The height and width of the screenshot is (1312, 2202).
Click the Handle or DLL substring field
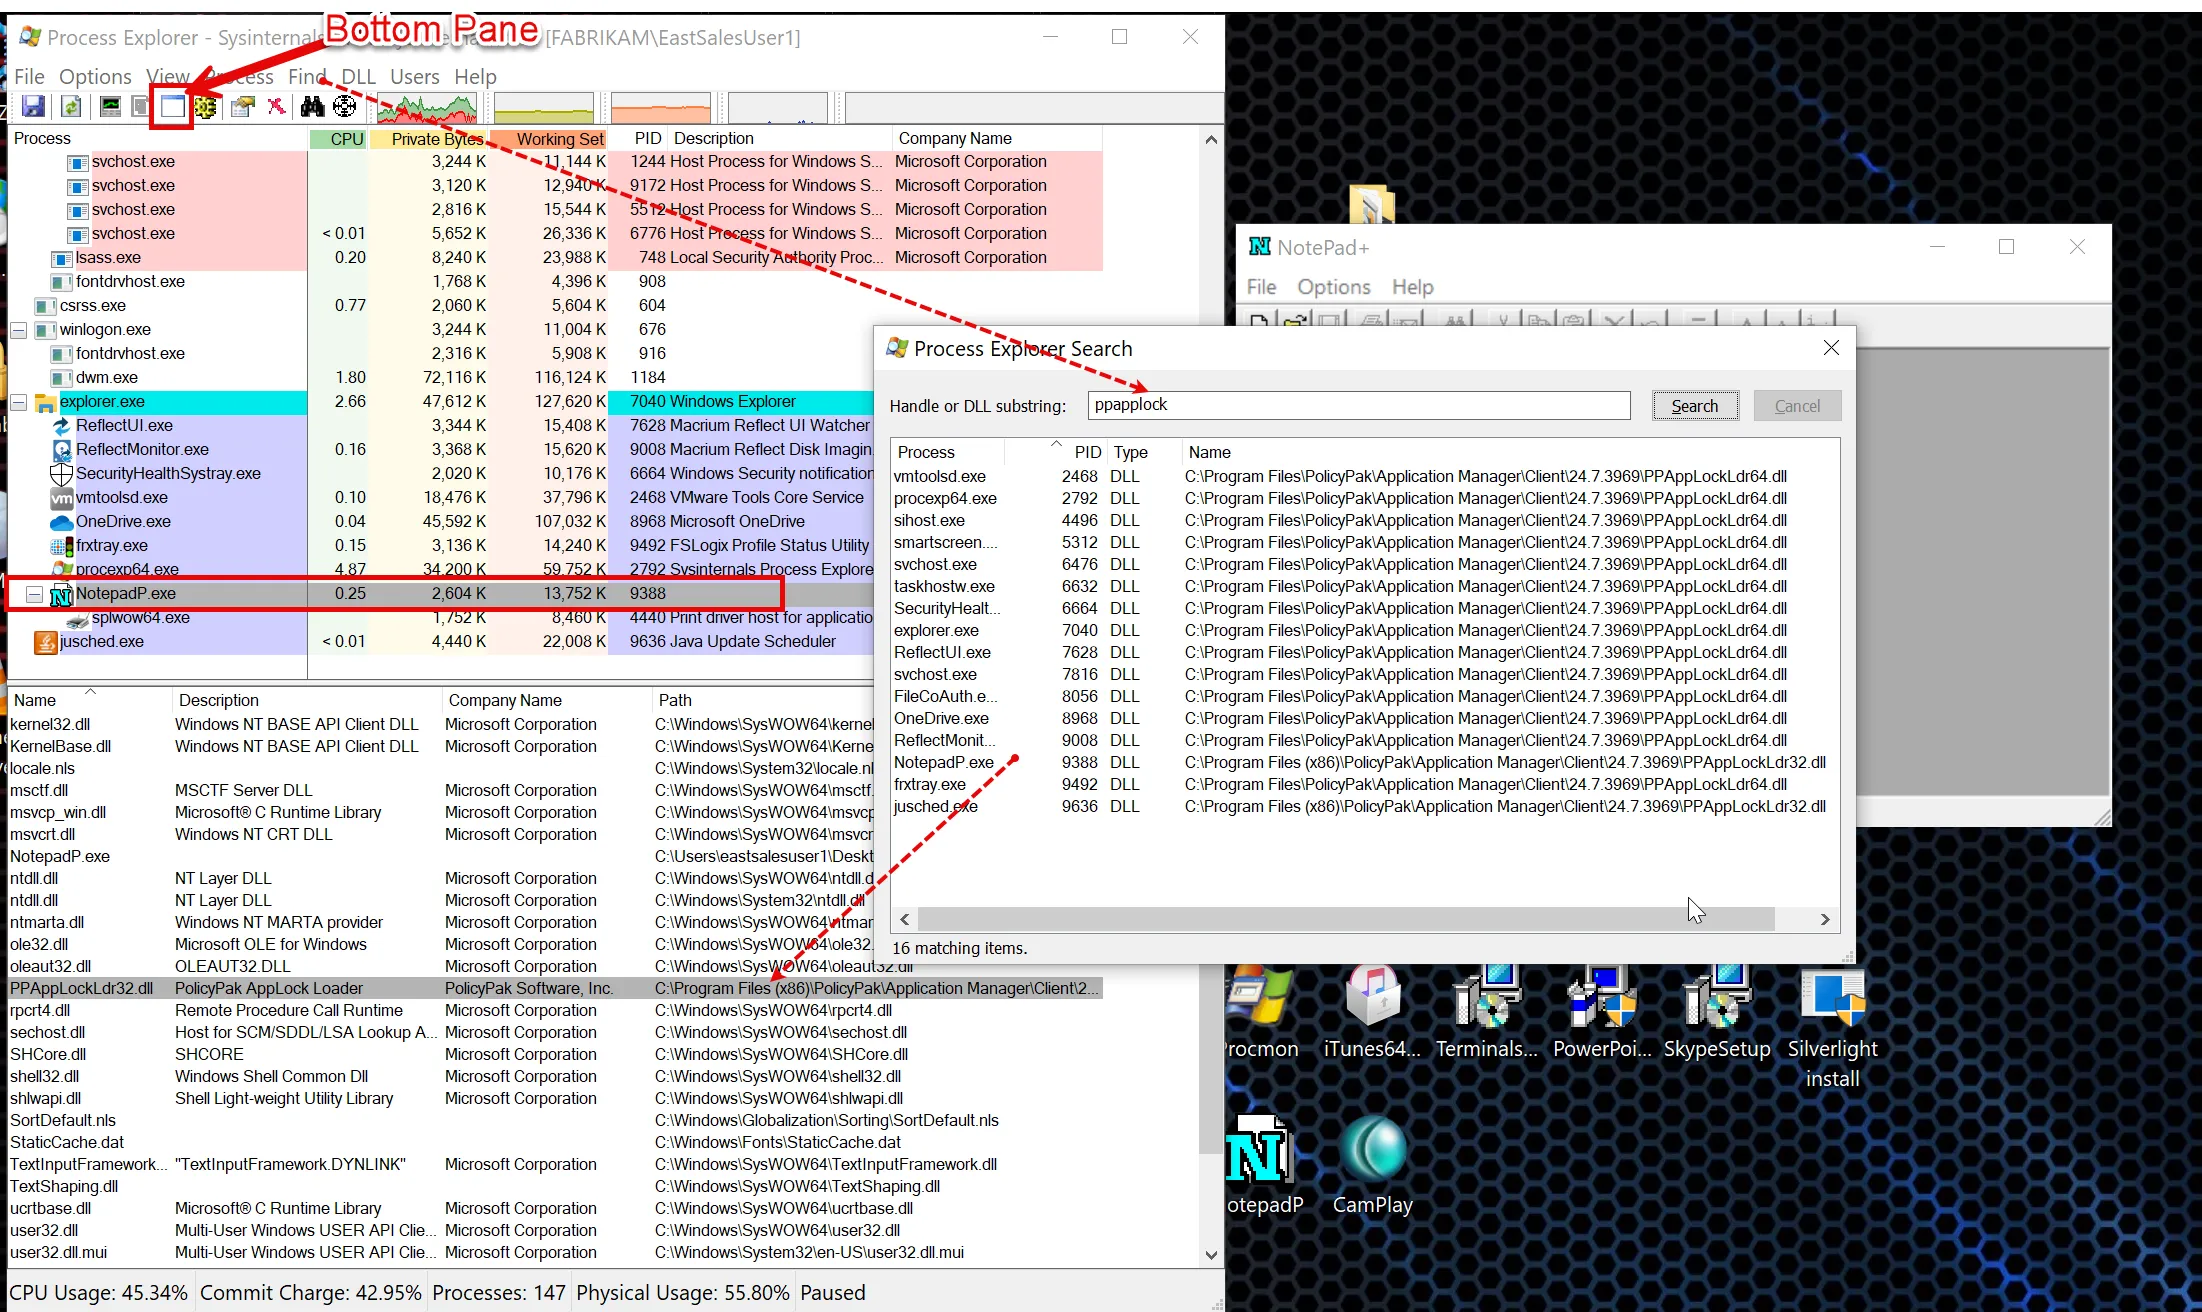click(1358, 405)
